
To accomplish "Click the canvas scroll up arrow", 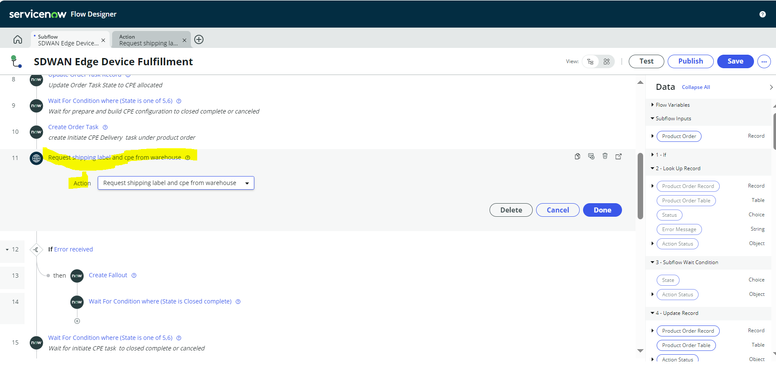I will [x=640, y=83].
